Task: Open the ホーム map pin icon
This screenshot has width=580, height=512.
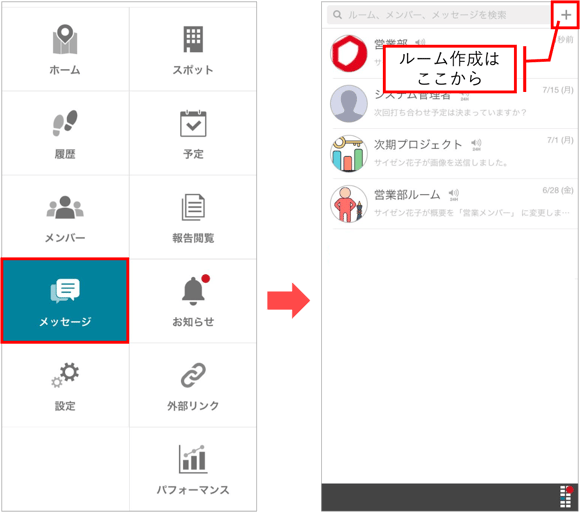Action: (65, 39)
